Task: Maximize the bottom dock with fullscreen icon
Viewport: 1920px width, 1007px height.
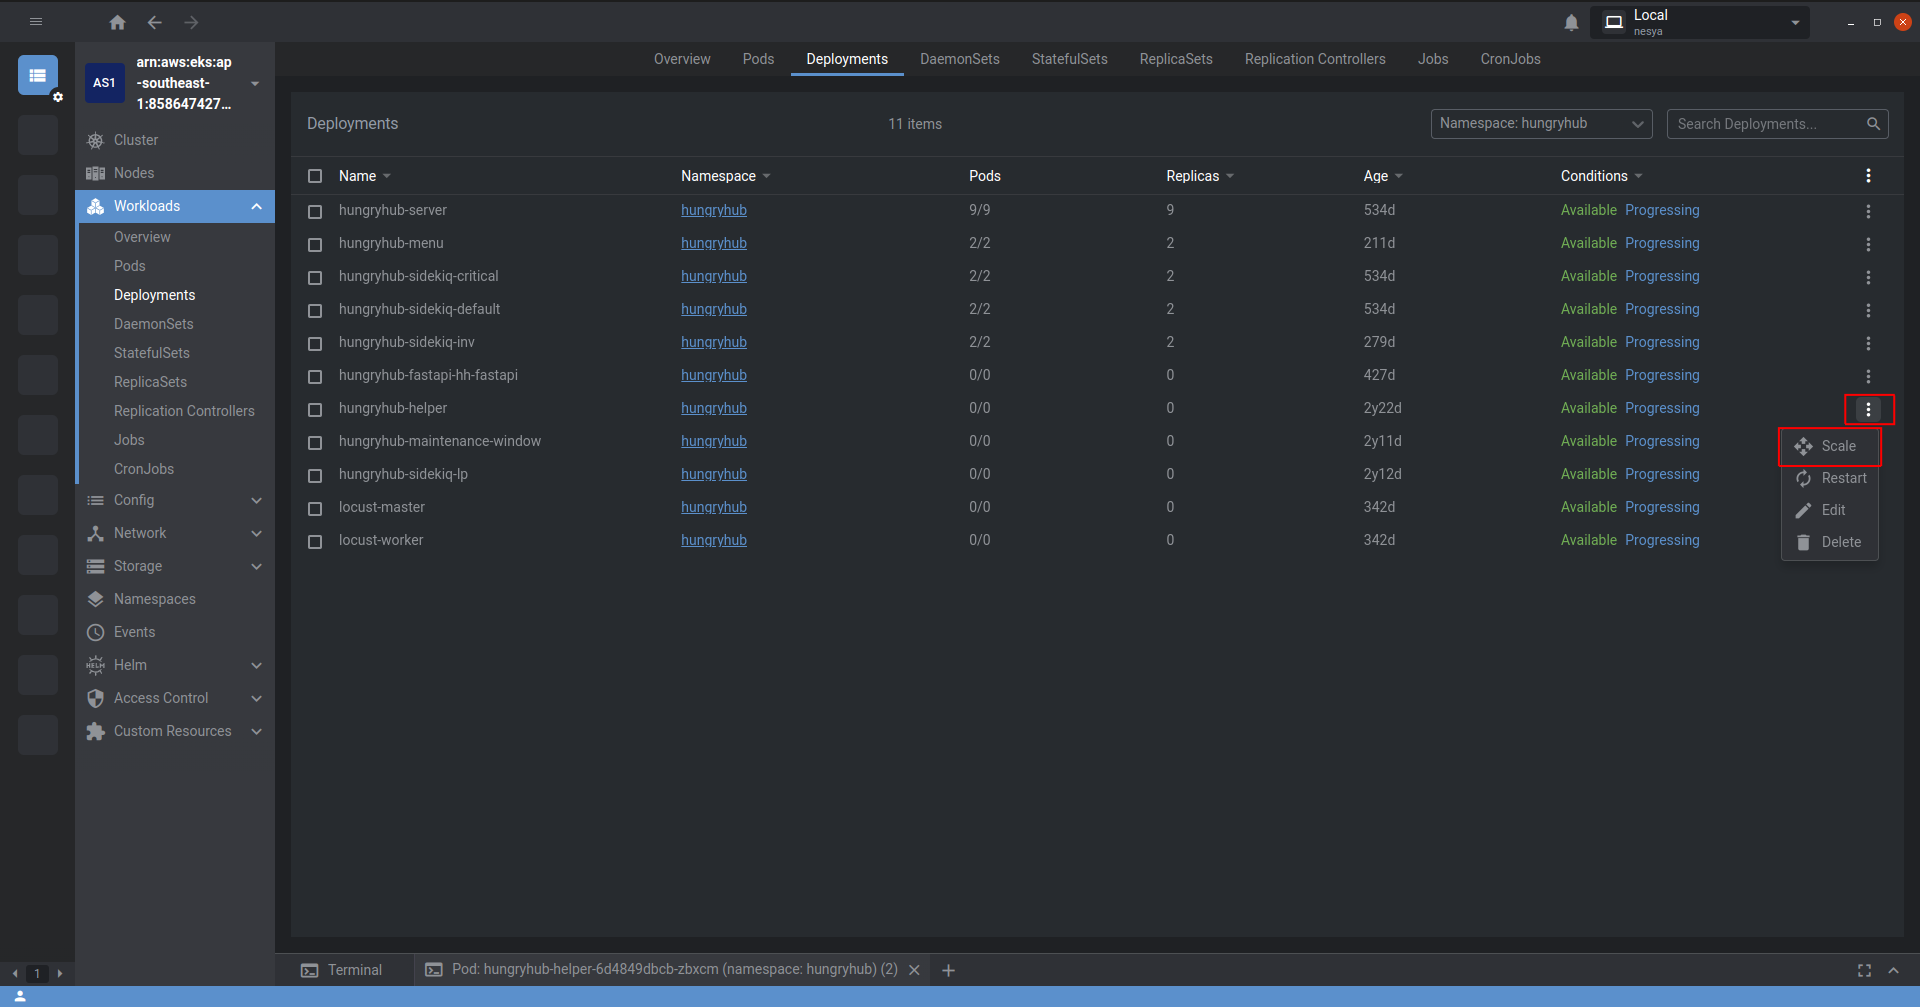Action: (1864, 970)
